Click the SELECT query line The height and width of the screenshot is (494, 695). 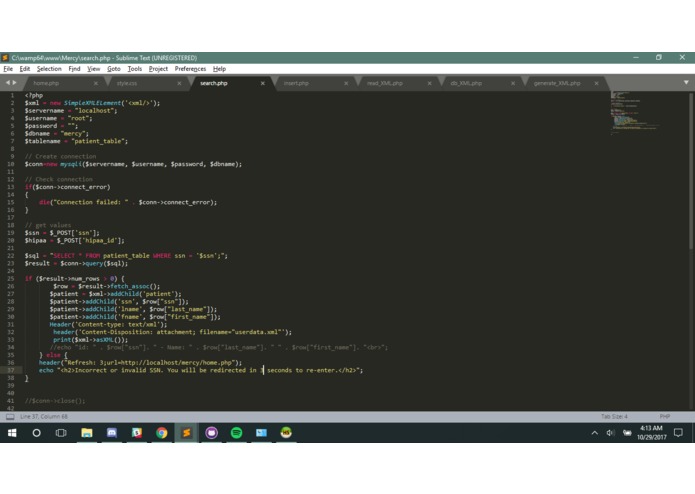point(126,256)
